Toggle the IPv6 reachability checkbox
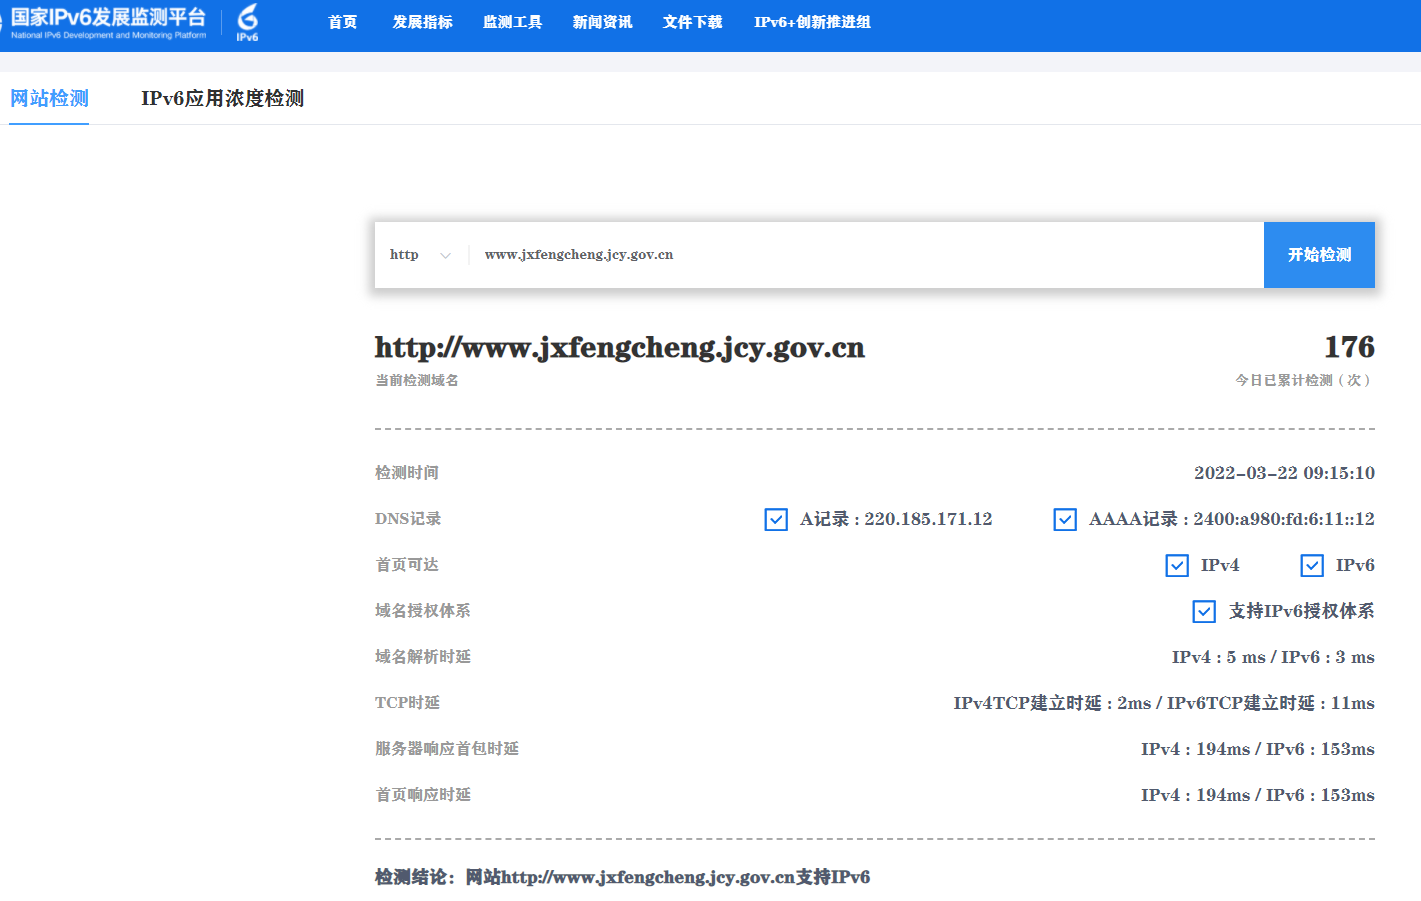The height and width of the screenshot is (901, 1421). [x=1312, y=566]
